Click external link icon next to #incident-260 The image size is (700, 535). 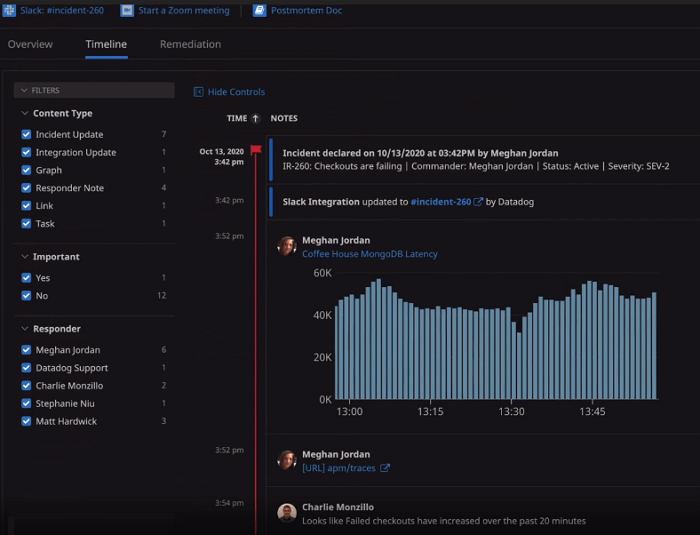478,202
